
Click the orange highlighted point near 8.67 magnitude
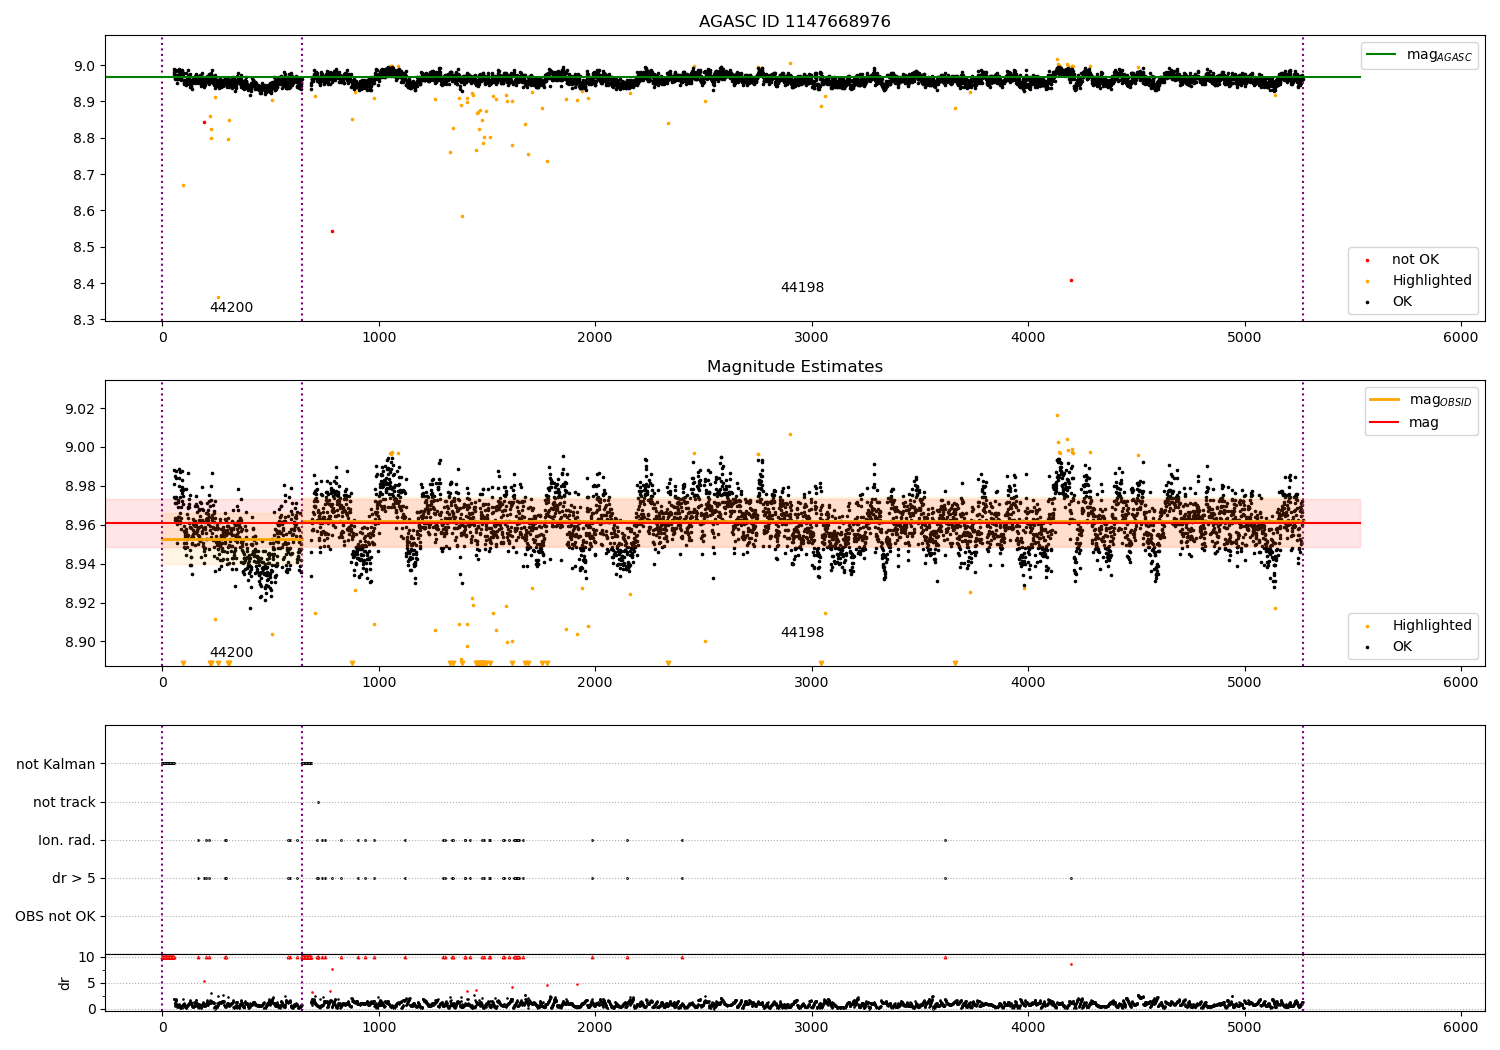183,185
